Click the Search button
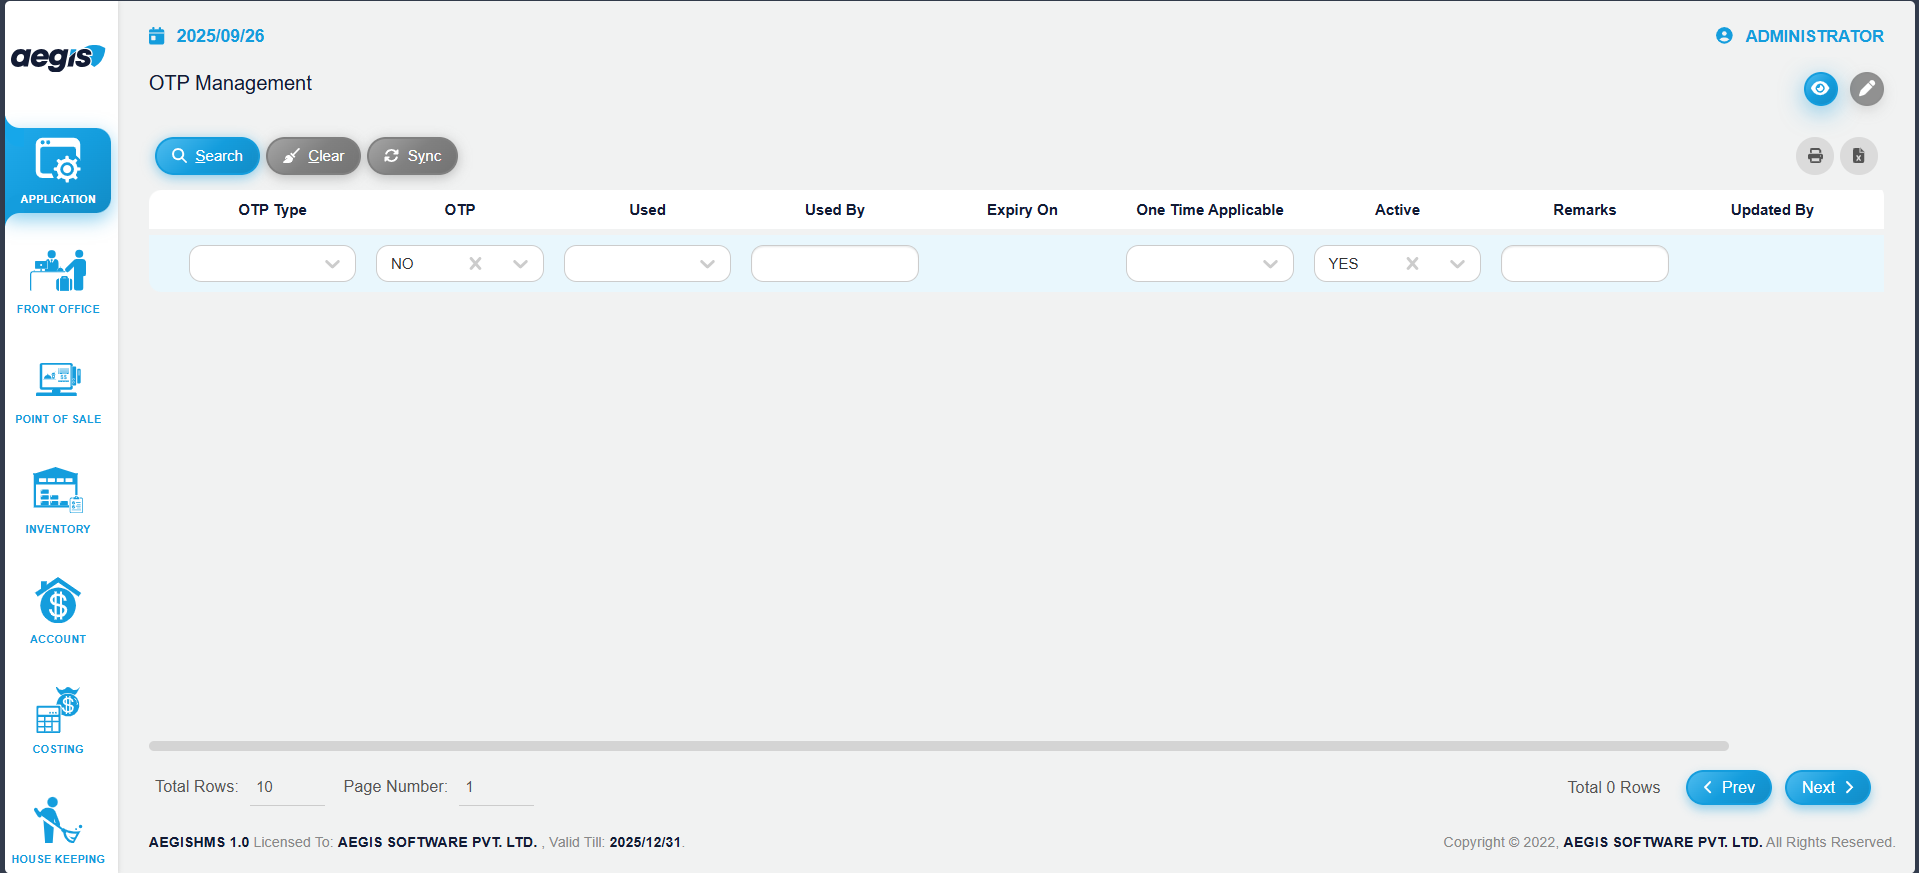The image size is (1919, 873). (207, 156)
